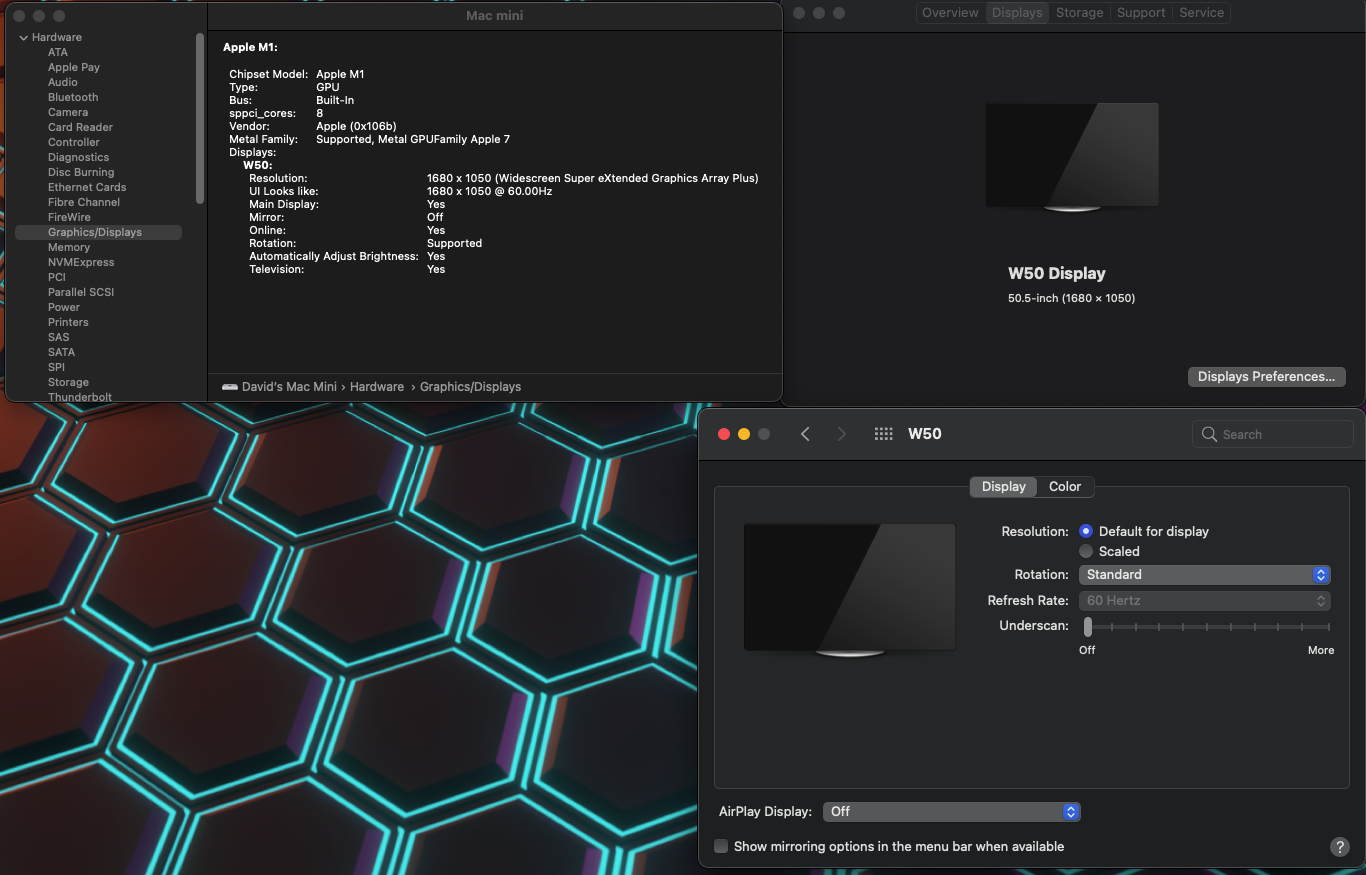Click the Displays Preferences button
This screenshot has width=1366, height=875.
tap(1265, 377)
